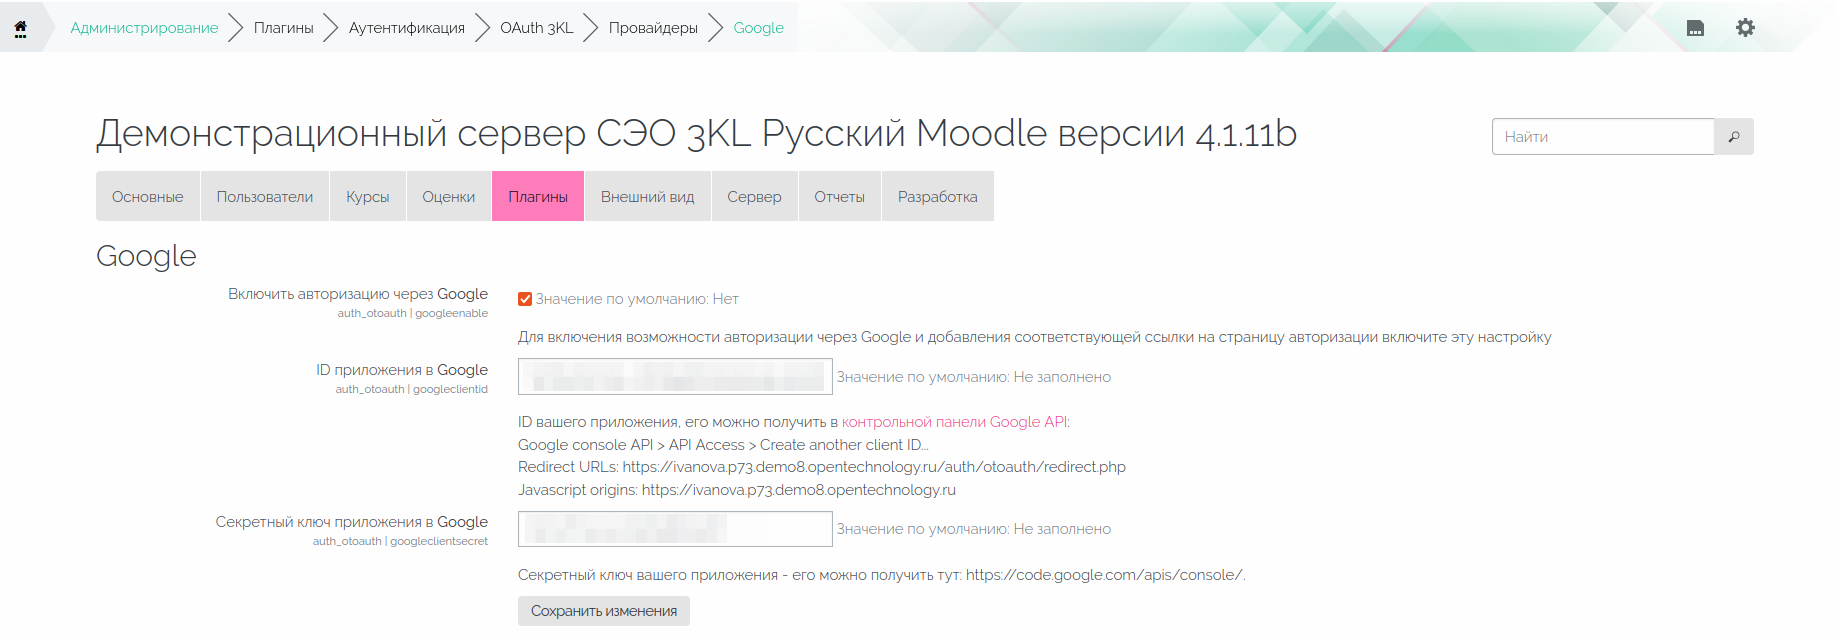Screen dimensions: 1838x635
Task: Click the Плагины breadcrumb item
Action: 284,28
